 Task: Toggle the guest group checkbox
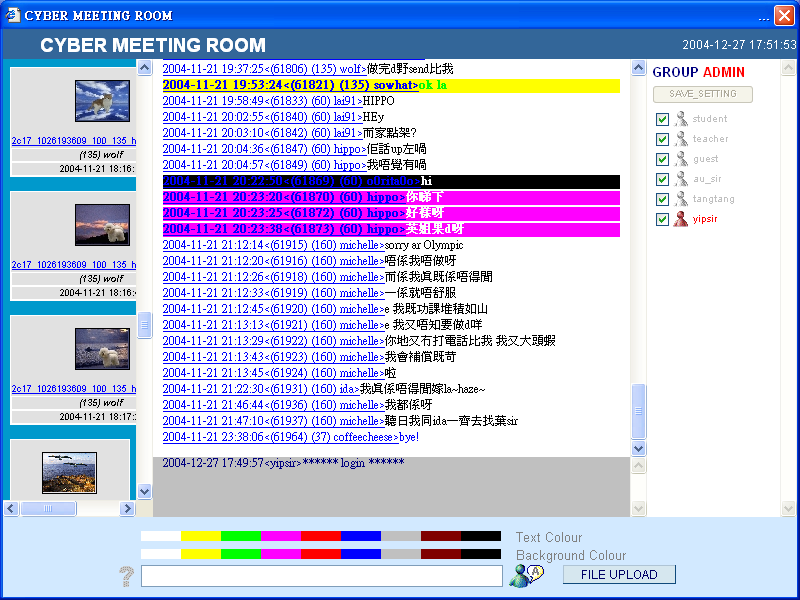(x=662, y=159)
